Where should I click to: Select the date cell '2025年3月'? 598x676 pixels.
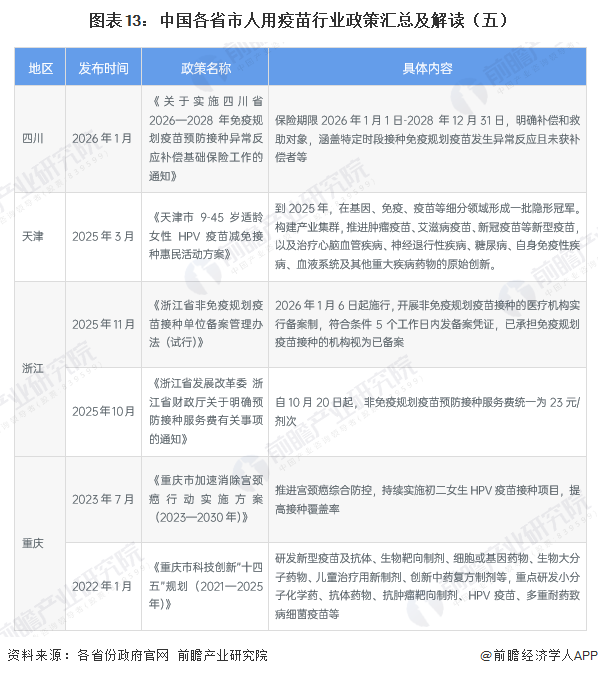103,236
